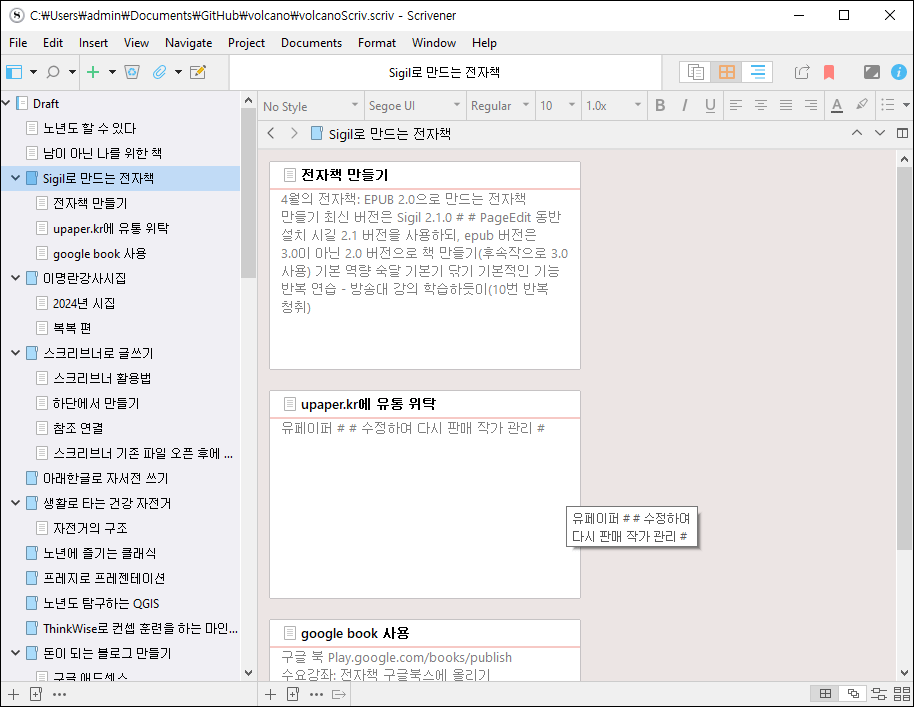This screenshot has width=914, height=707.
Task: Go to next document arrow
Action: pyautogui.click(x=880, y=133)
